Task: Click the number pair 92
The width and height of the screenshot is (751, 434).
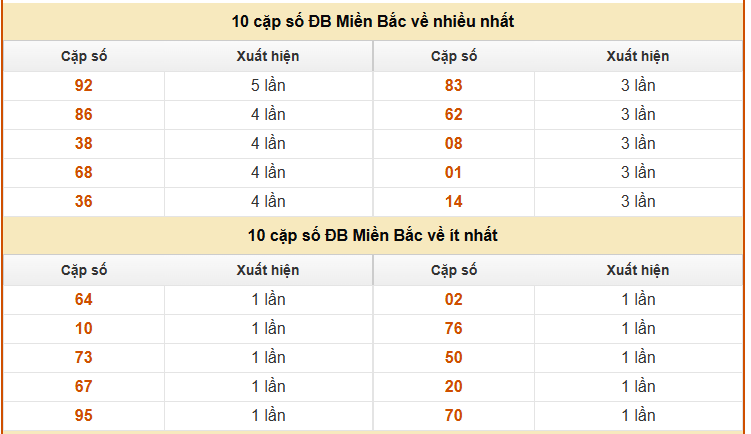Action: 84,86
